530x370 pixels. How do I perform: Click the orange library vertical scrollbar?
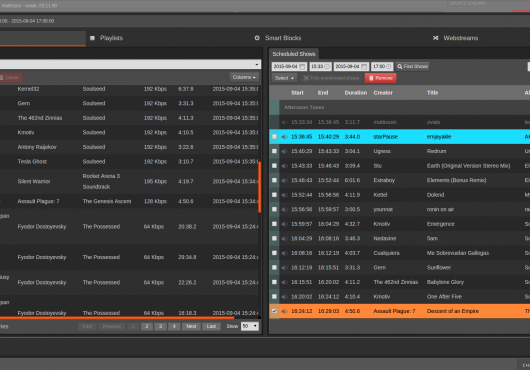[260, 187]
